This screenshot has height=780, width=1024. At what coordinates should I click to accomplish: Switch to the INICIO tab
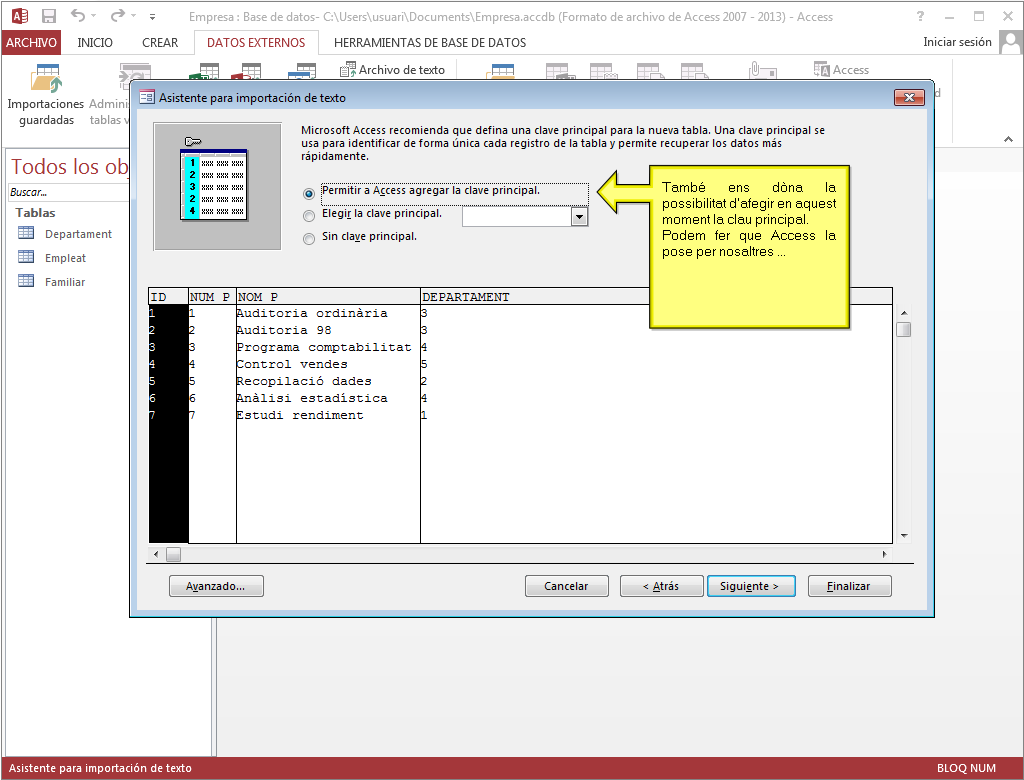click(95, 42)
